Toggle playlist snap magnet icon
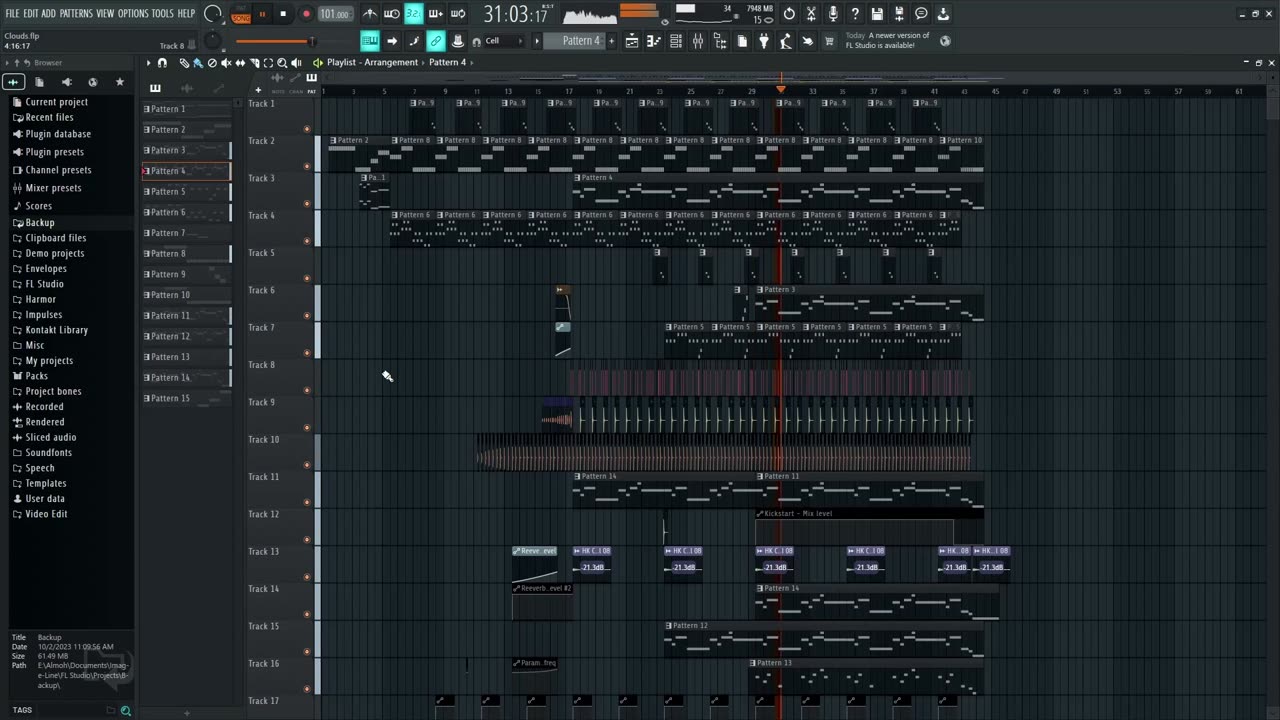1280x720 pixels. pos(162,63)
